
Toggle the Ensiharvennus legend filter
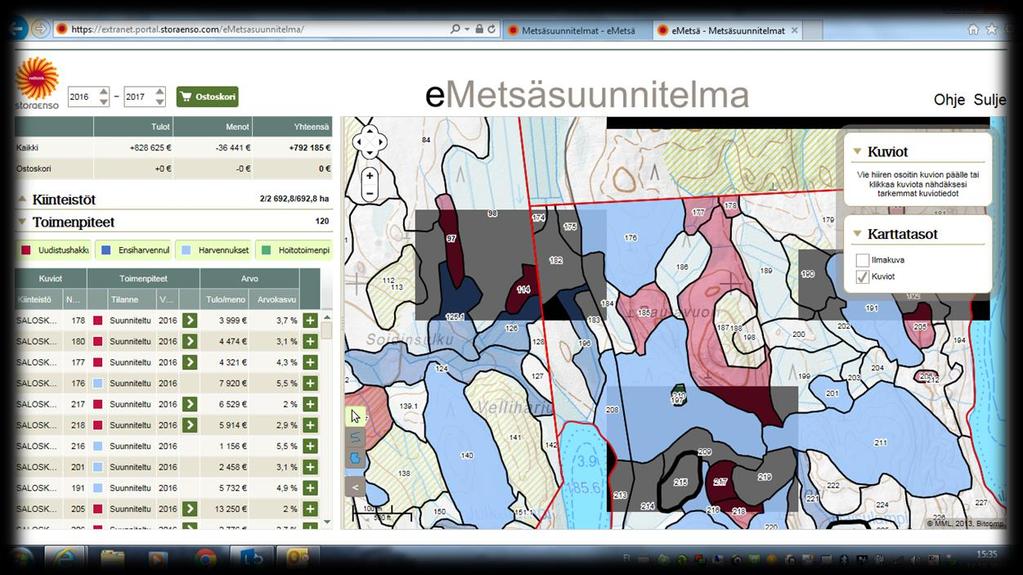coord(134,250)
